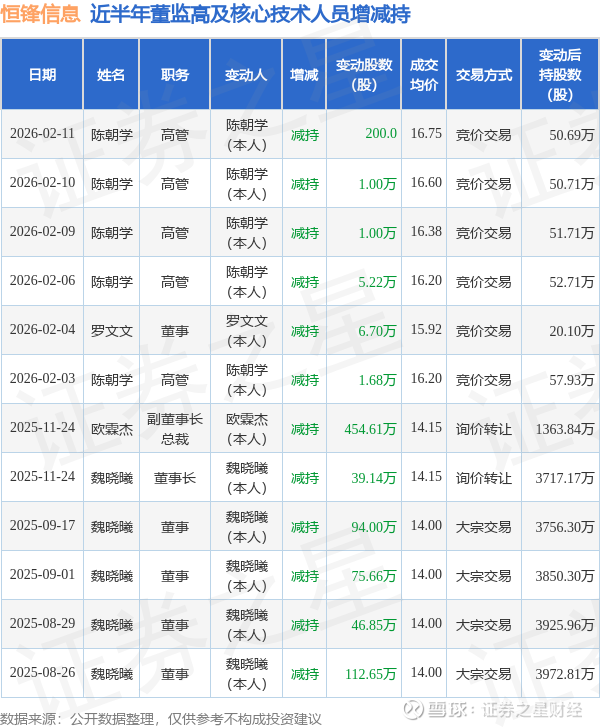
Task: Click the 董事长 position cell
Action: coord(175,478)
